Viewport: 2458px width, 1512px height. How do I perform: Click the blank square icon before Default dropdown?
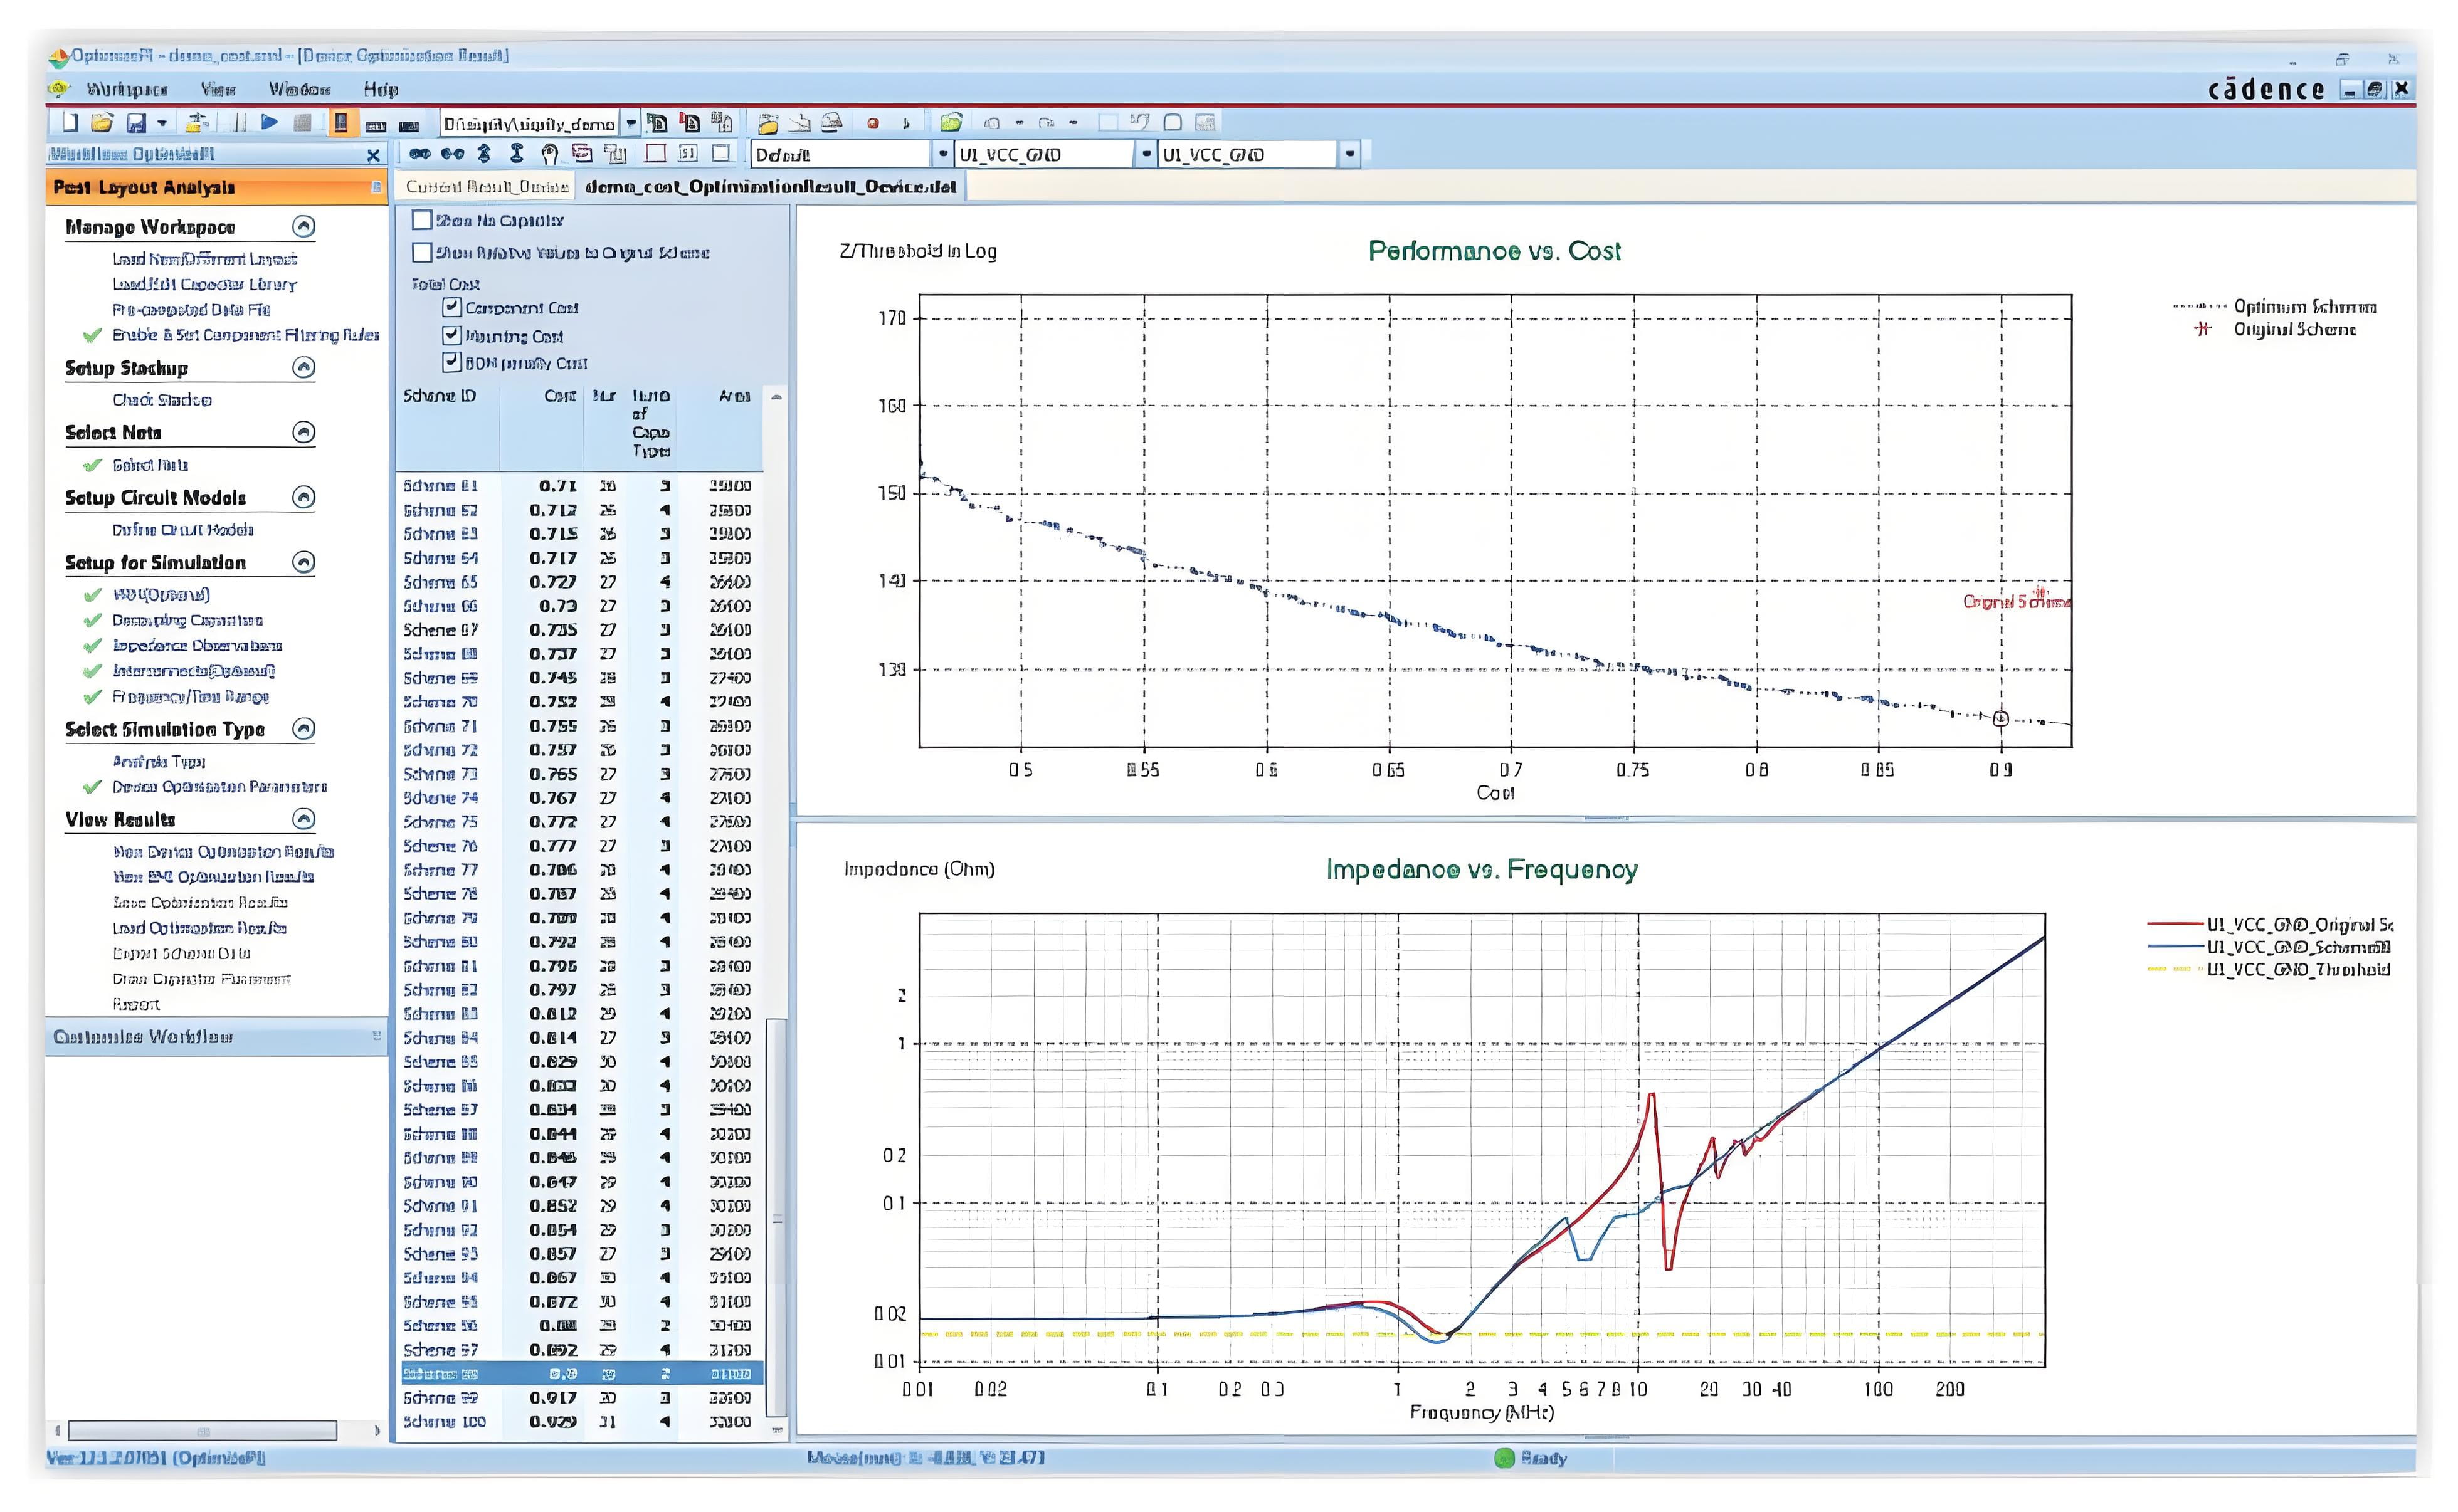pos(721,154)
